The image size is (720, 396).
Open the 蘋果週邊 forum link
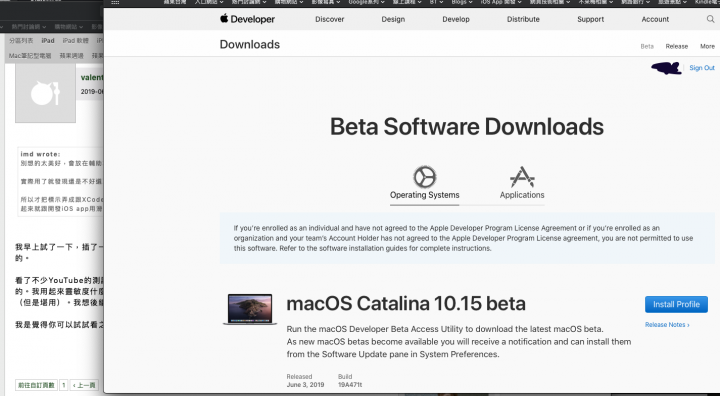(71, 56)
